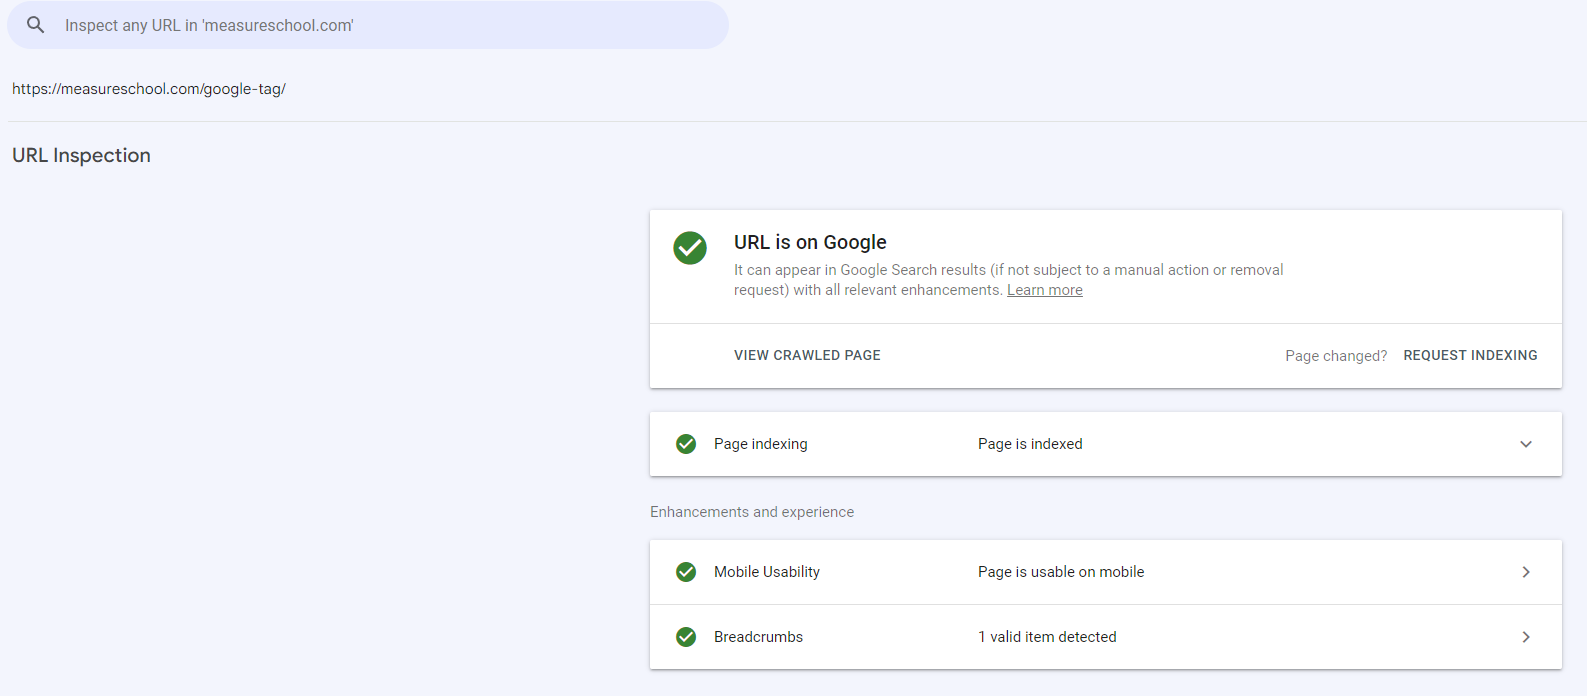Click '1 valid item detected' text
The image size is (1587, 696).
[x=1047, y=637]
